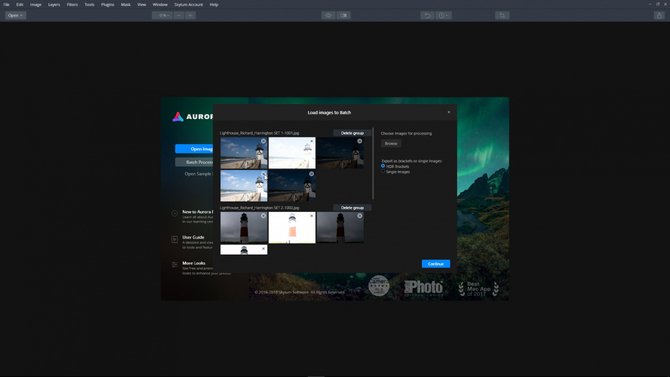Click the export share icon at toolbar right
The height and width of the screenshot is (377, 670).
click(x=659, y=15)
